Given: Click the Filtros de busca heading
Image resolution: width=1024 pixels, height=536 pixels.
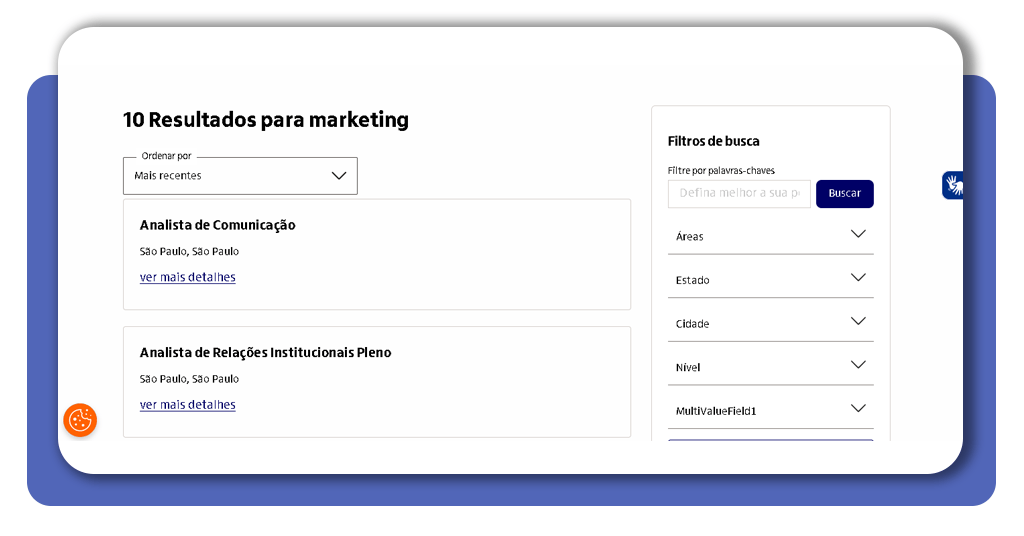Looking at the screenshot, I should (x=713, y=141).
